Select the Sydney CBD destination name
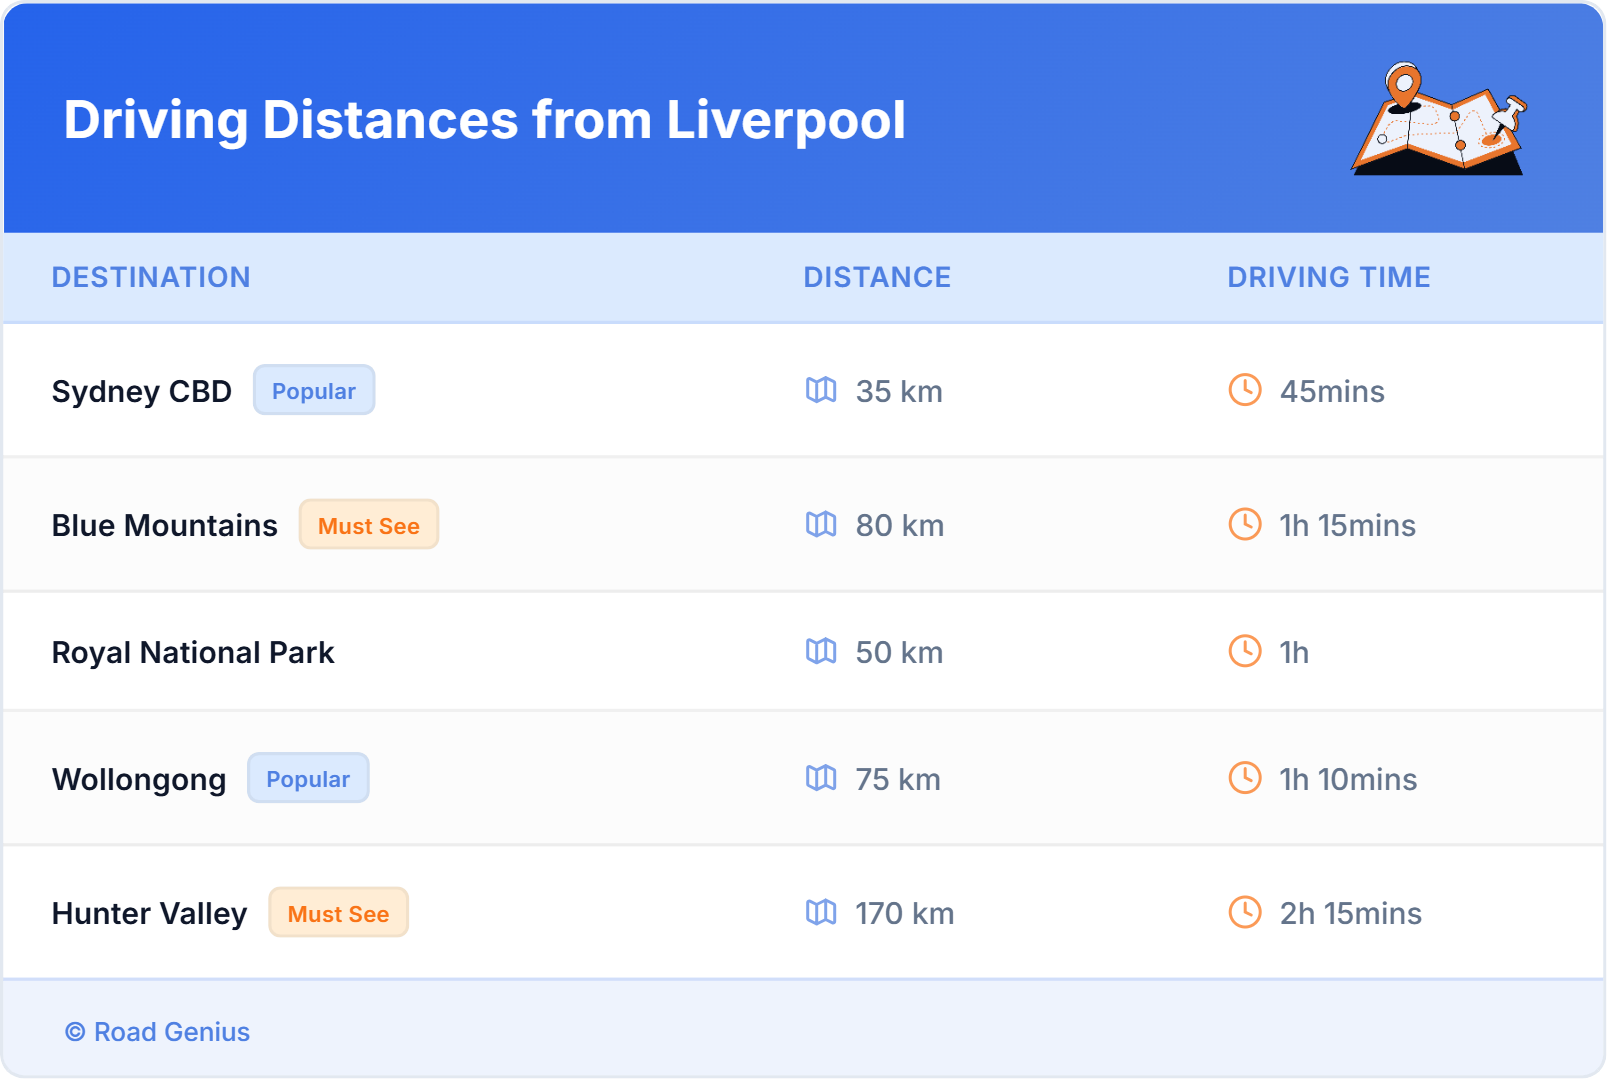 pyautogui.click(x=142, y=391)
